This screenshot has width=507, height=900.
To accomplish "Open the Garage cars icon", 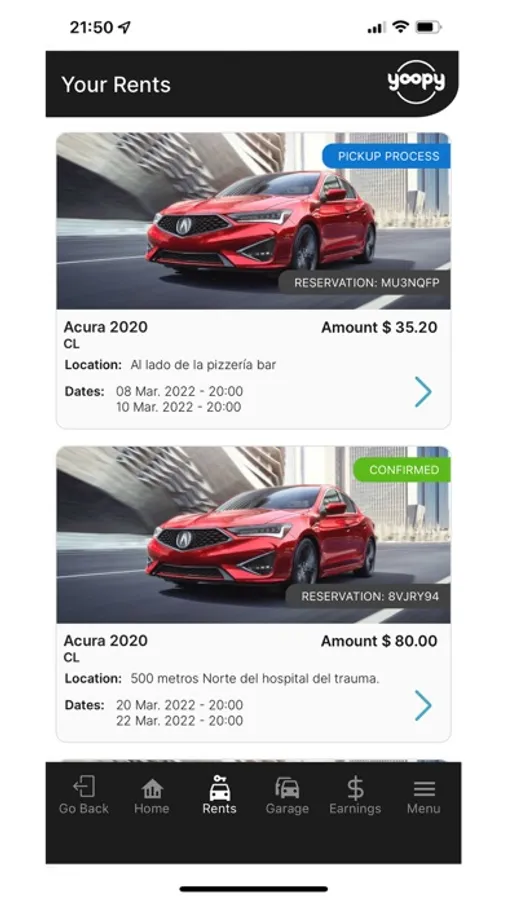I will [287, 788].
